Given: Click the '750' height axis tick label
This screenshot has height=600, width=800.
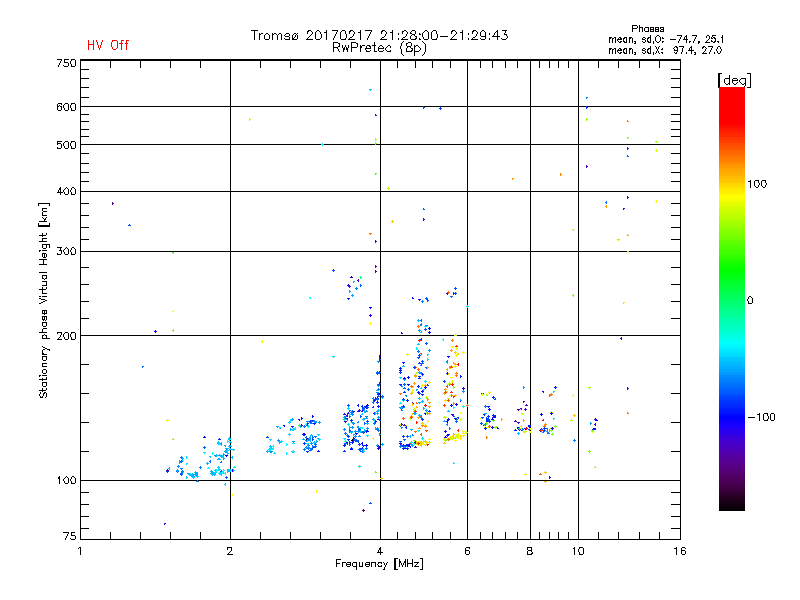Looking at the screenshot, I should [66, 63].
